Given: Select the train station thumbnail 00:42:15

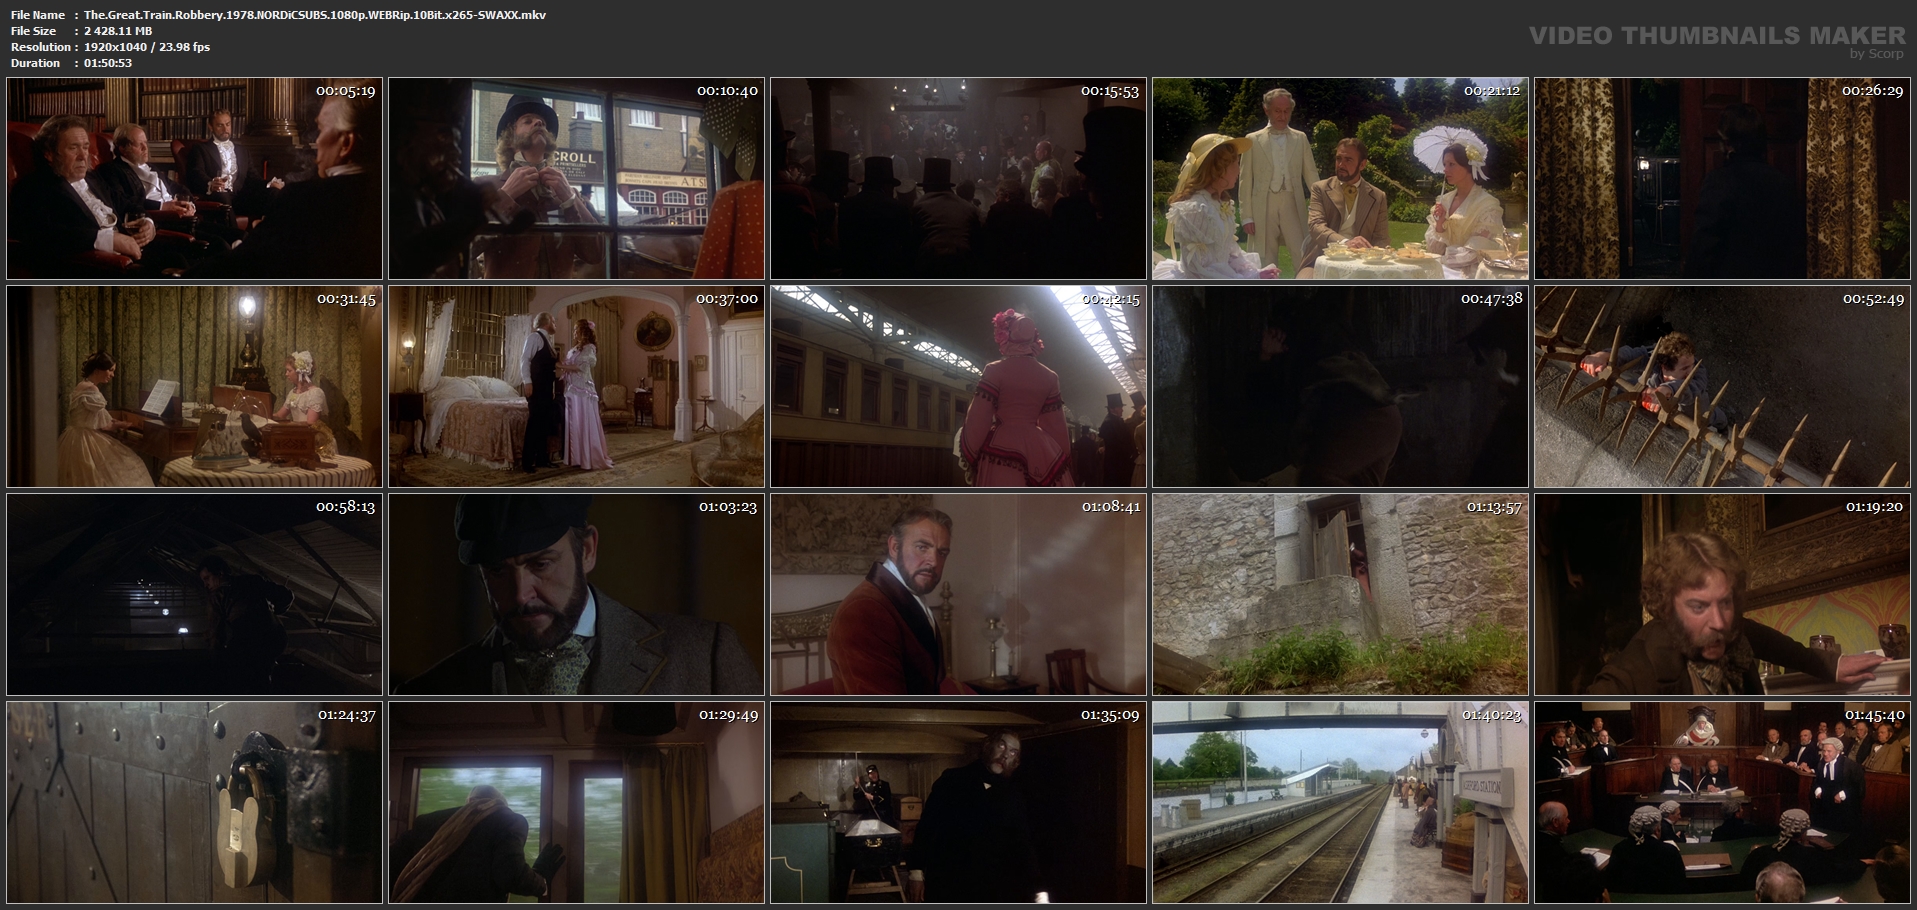Looking at the screenshot, I should coord(958,386).
